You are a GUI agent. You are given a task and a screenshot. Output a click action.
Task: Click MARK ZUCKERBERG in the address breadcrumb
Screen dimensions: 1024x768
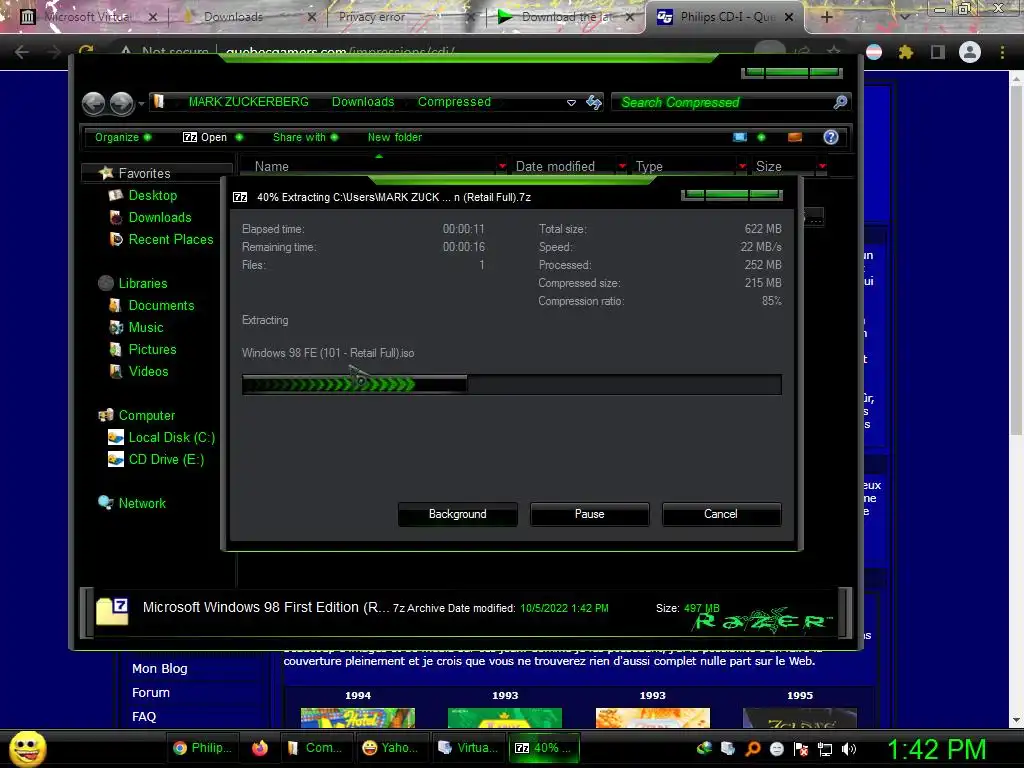pos(248,102)
